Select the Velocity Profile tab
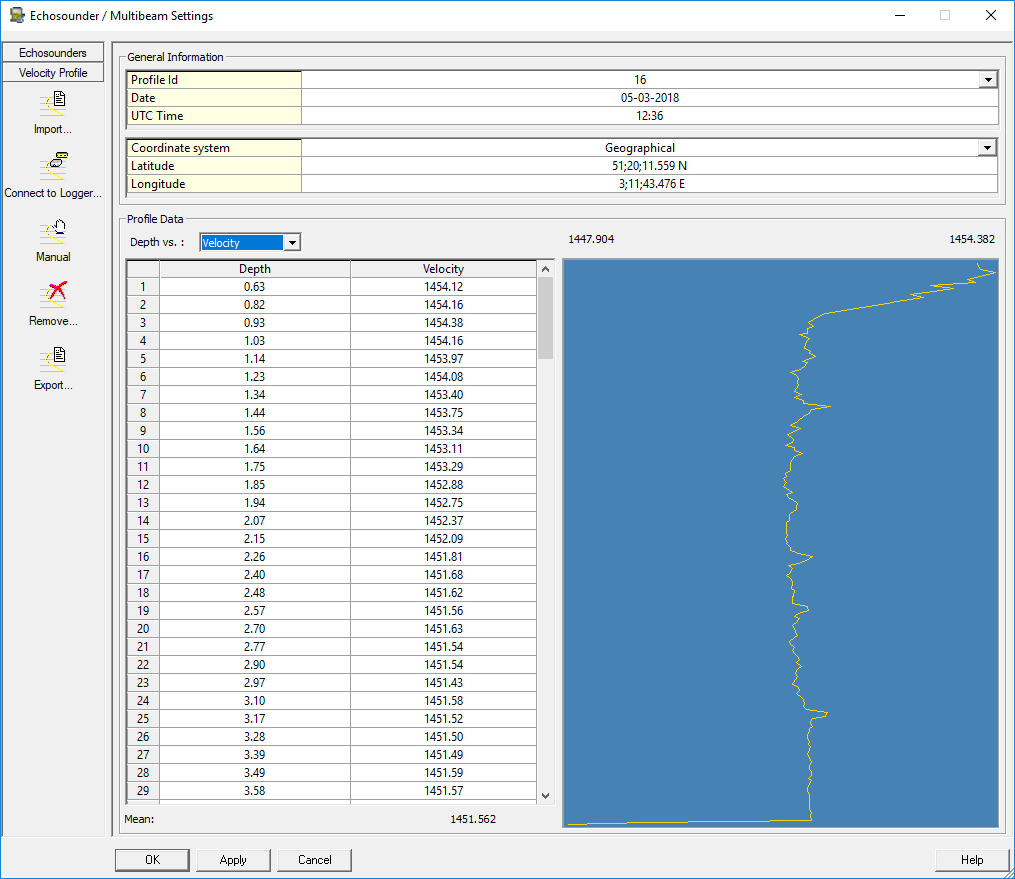Image resolution: width=1015 pixels, height=879 pixels. pyautogui.click(x=53, y=73)
